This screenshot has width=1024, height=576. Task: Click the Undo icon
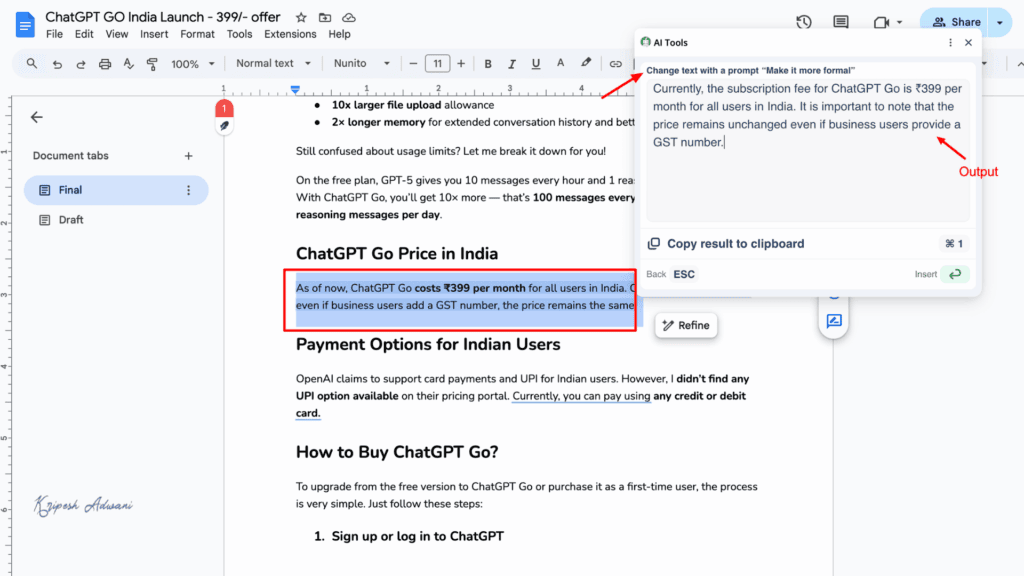[x=56, y=63]
